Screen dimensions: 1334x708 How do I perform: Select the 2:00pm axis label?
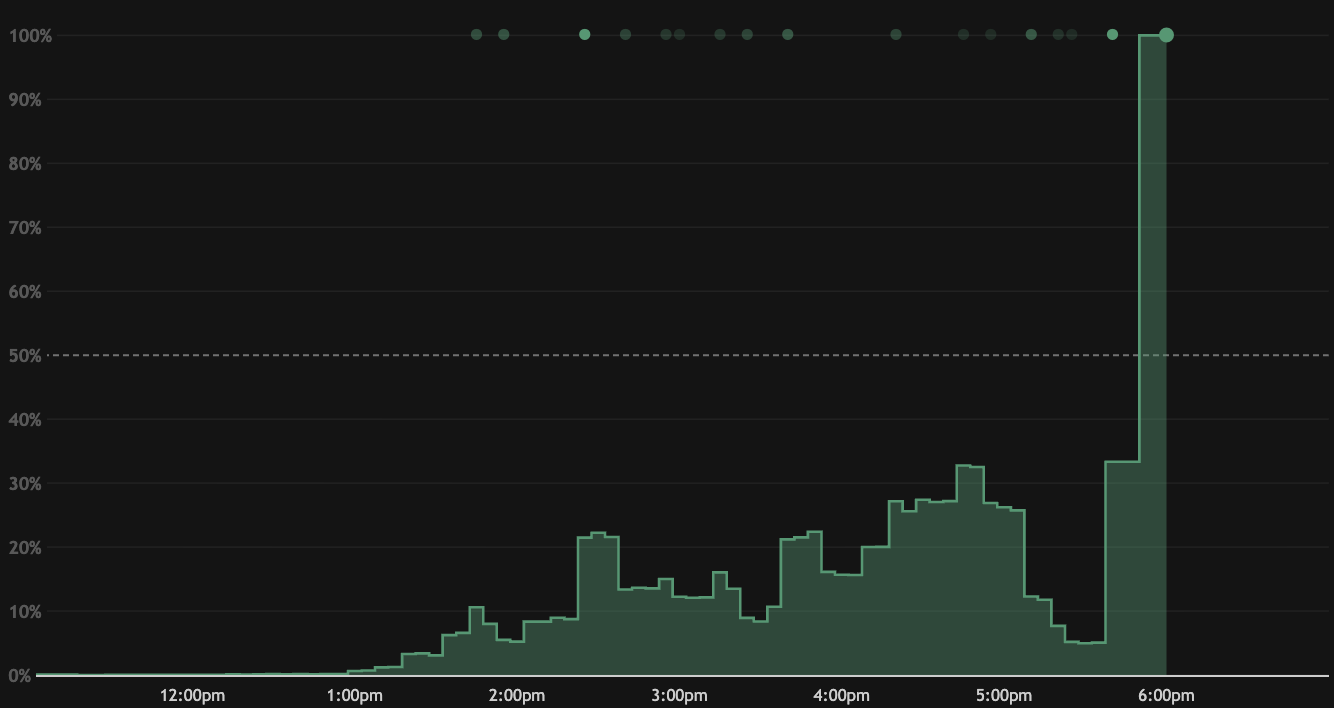coord(517,695)
